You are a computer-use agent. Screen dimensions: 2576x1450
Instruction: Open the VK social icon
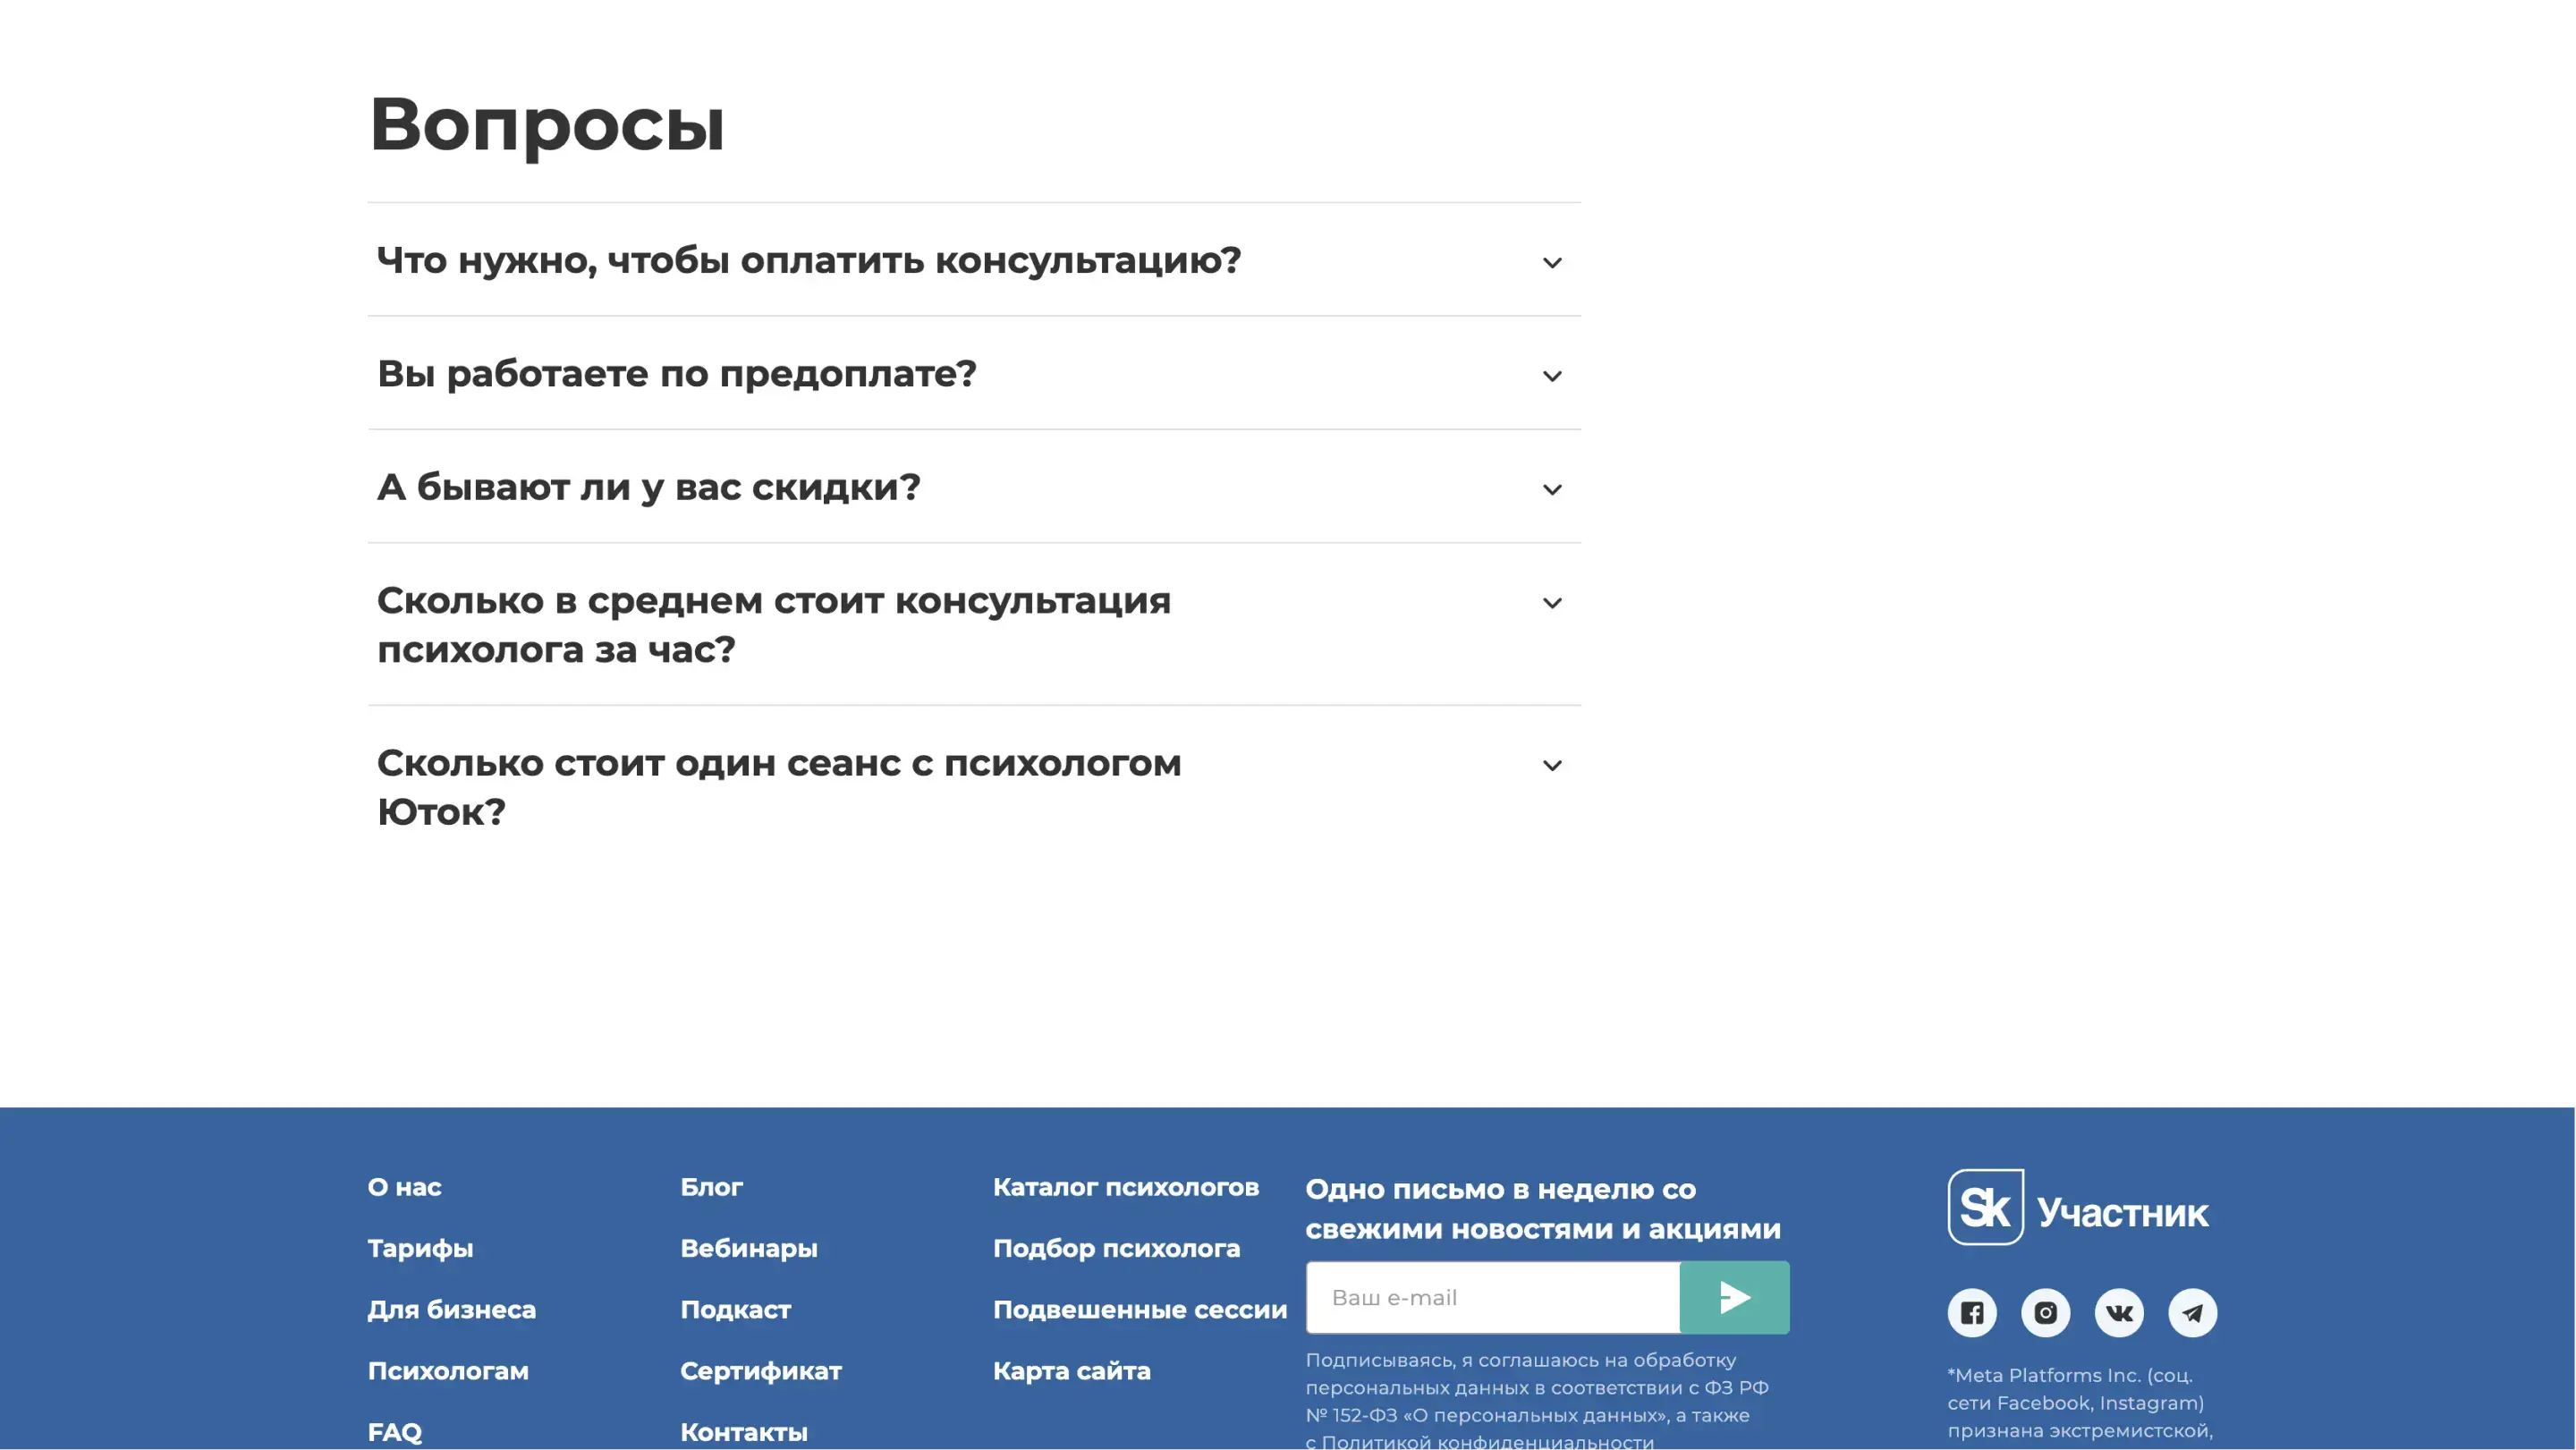2119,1312
